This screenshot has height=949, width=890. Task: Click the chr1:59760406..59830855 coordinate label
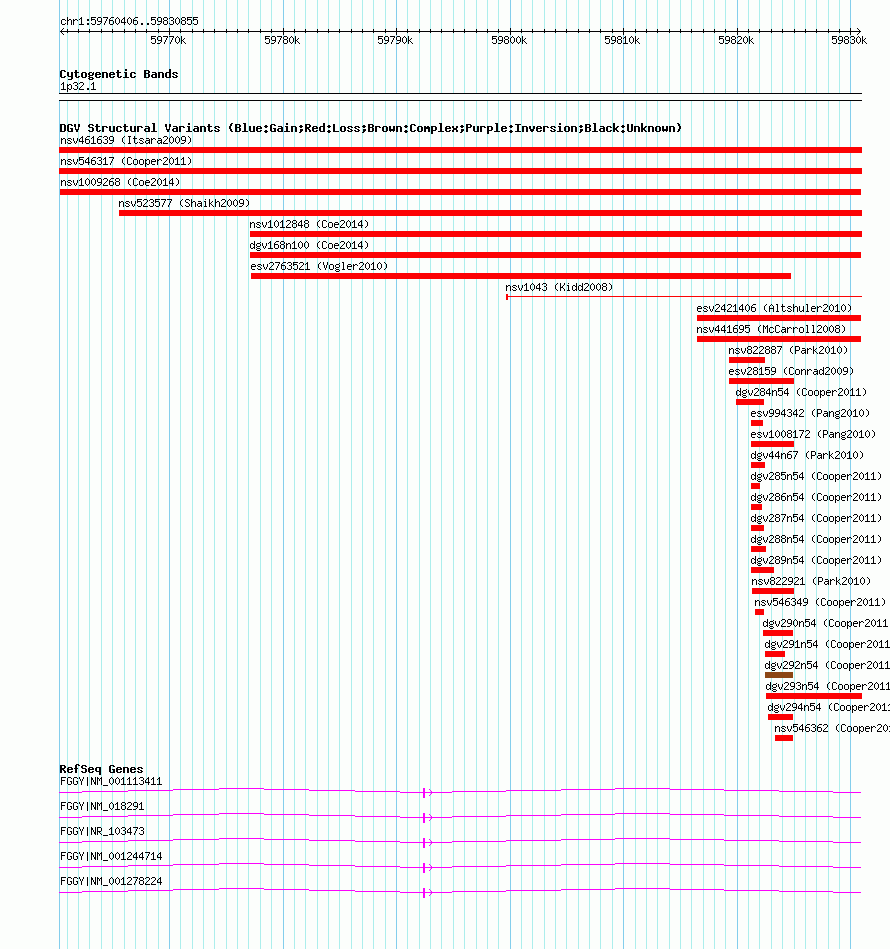pos(129,21)
